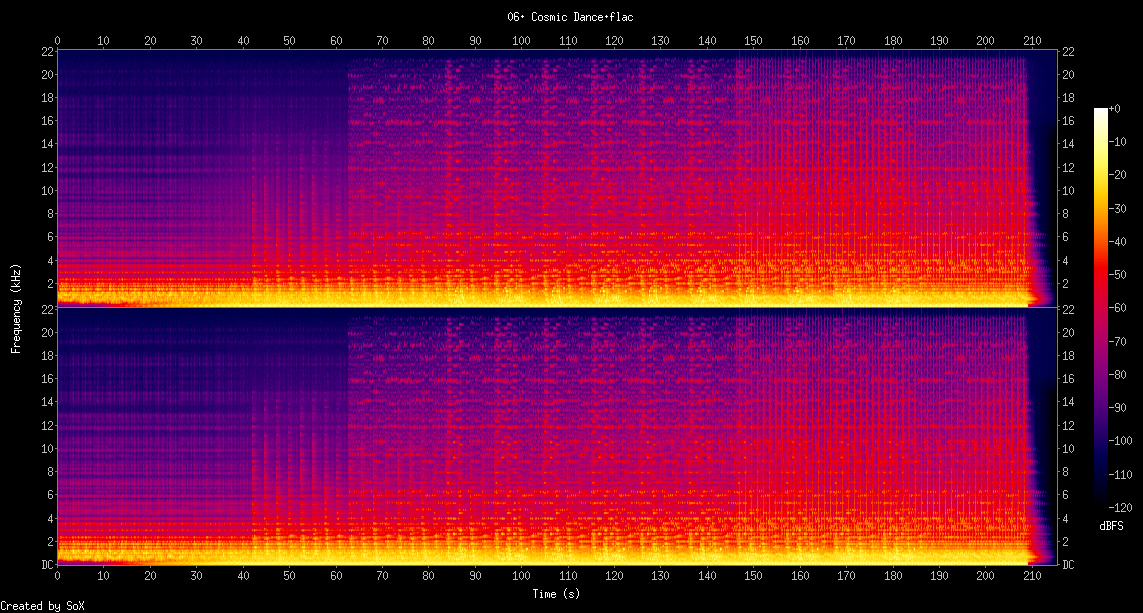Click the "DC" label at bottom left of the frequency axis

tap(45, 565)
